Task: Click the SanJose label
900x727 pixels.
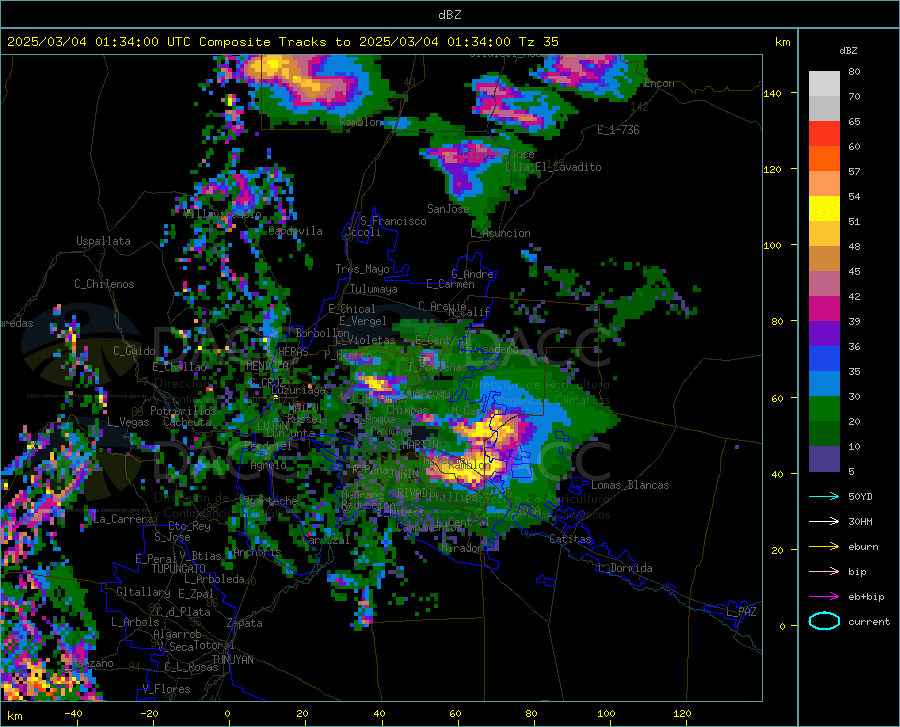Action: coord(448,209)
